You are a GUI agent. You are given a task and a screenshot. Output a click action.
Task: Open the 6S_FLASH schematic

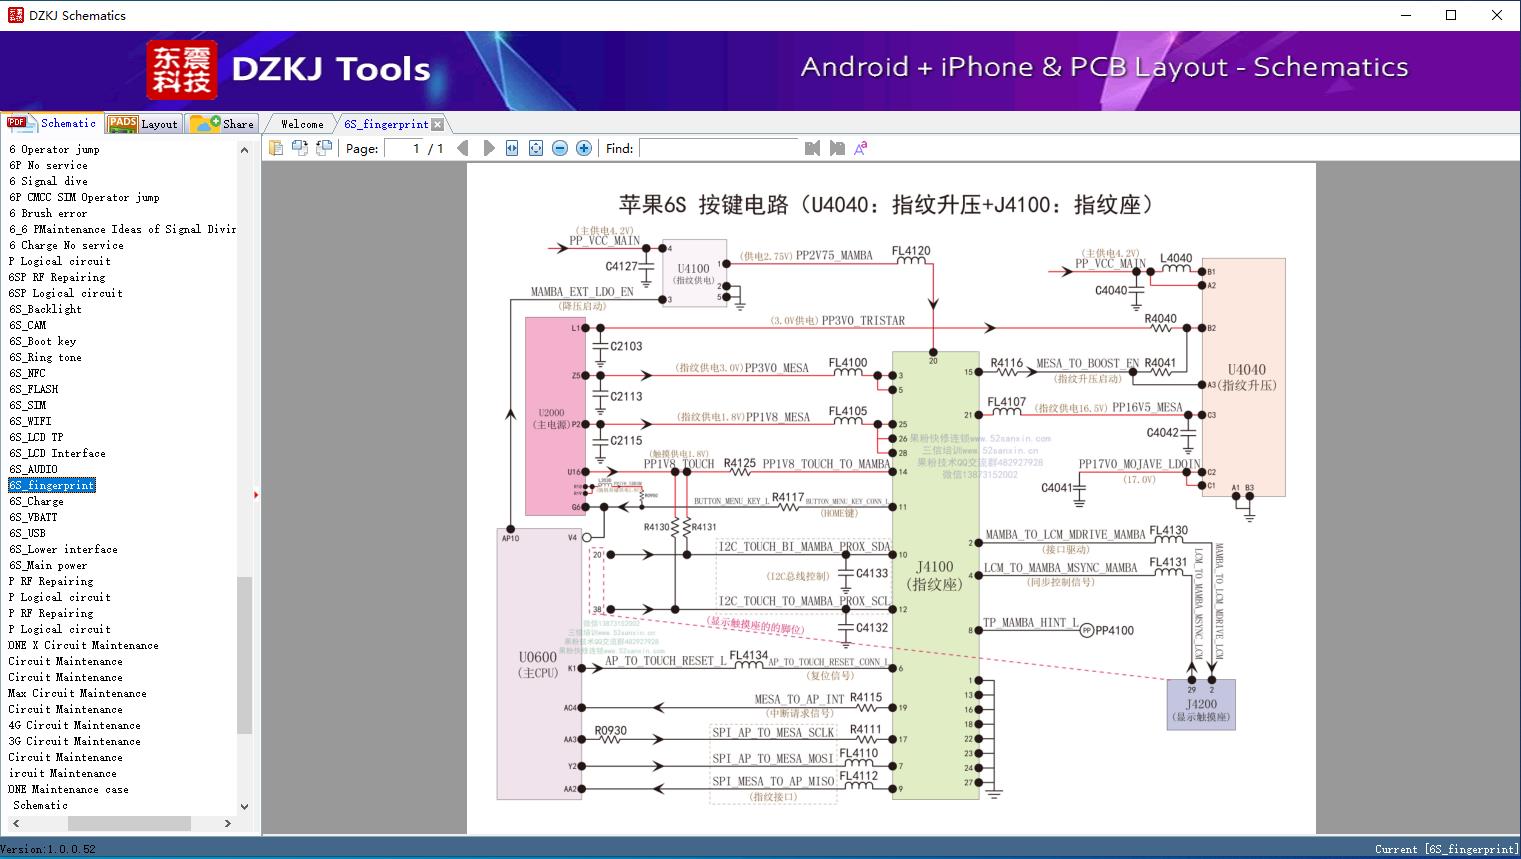[34, 389]
